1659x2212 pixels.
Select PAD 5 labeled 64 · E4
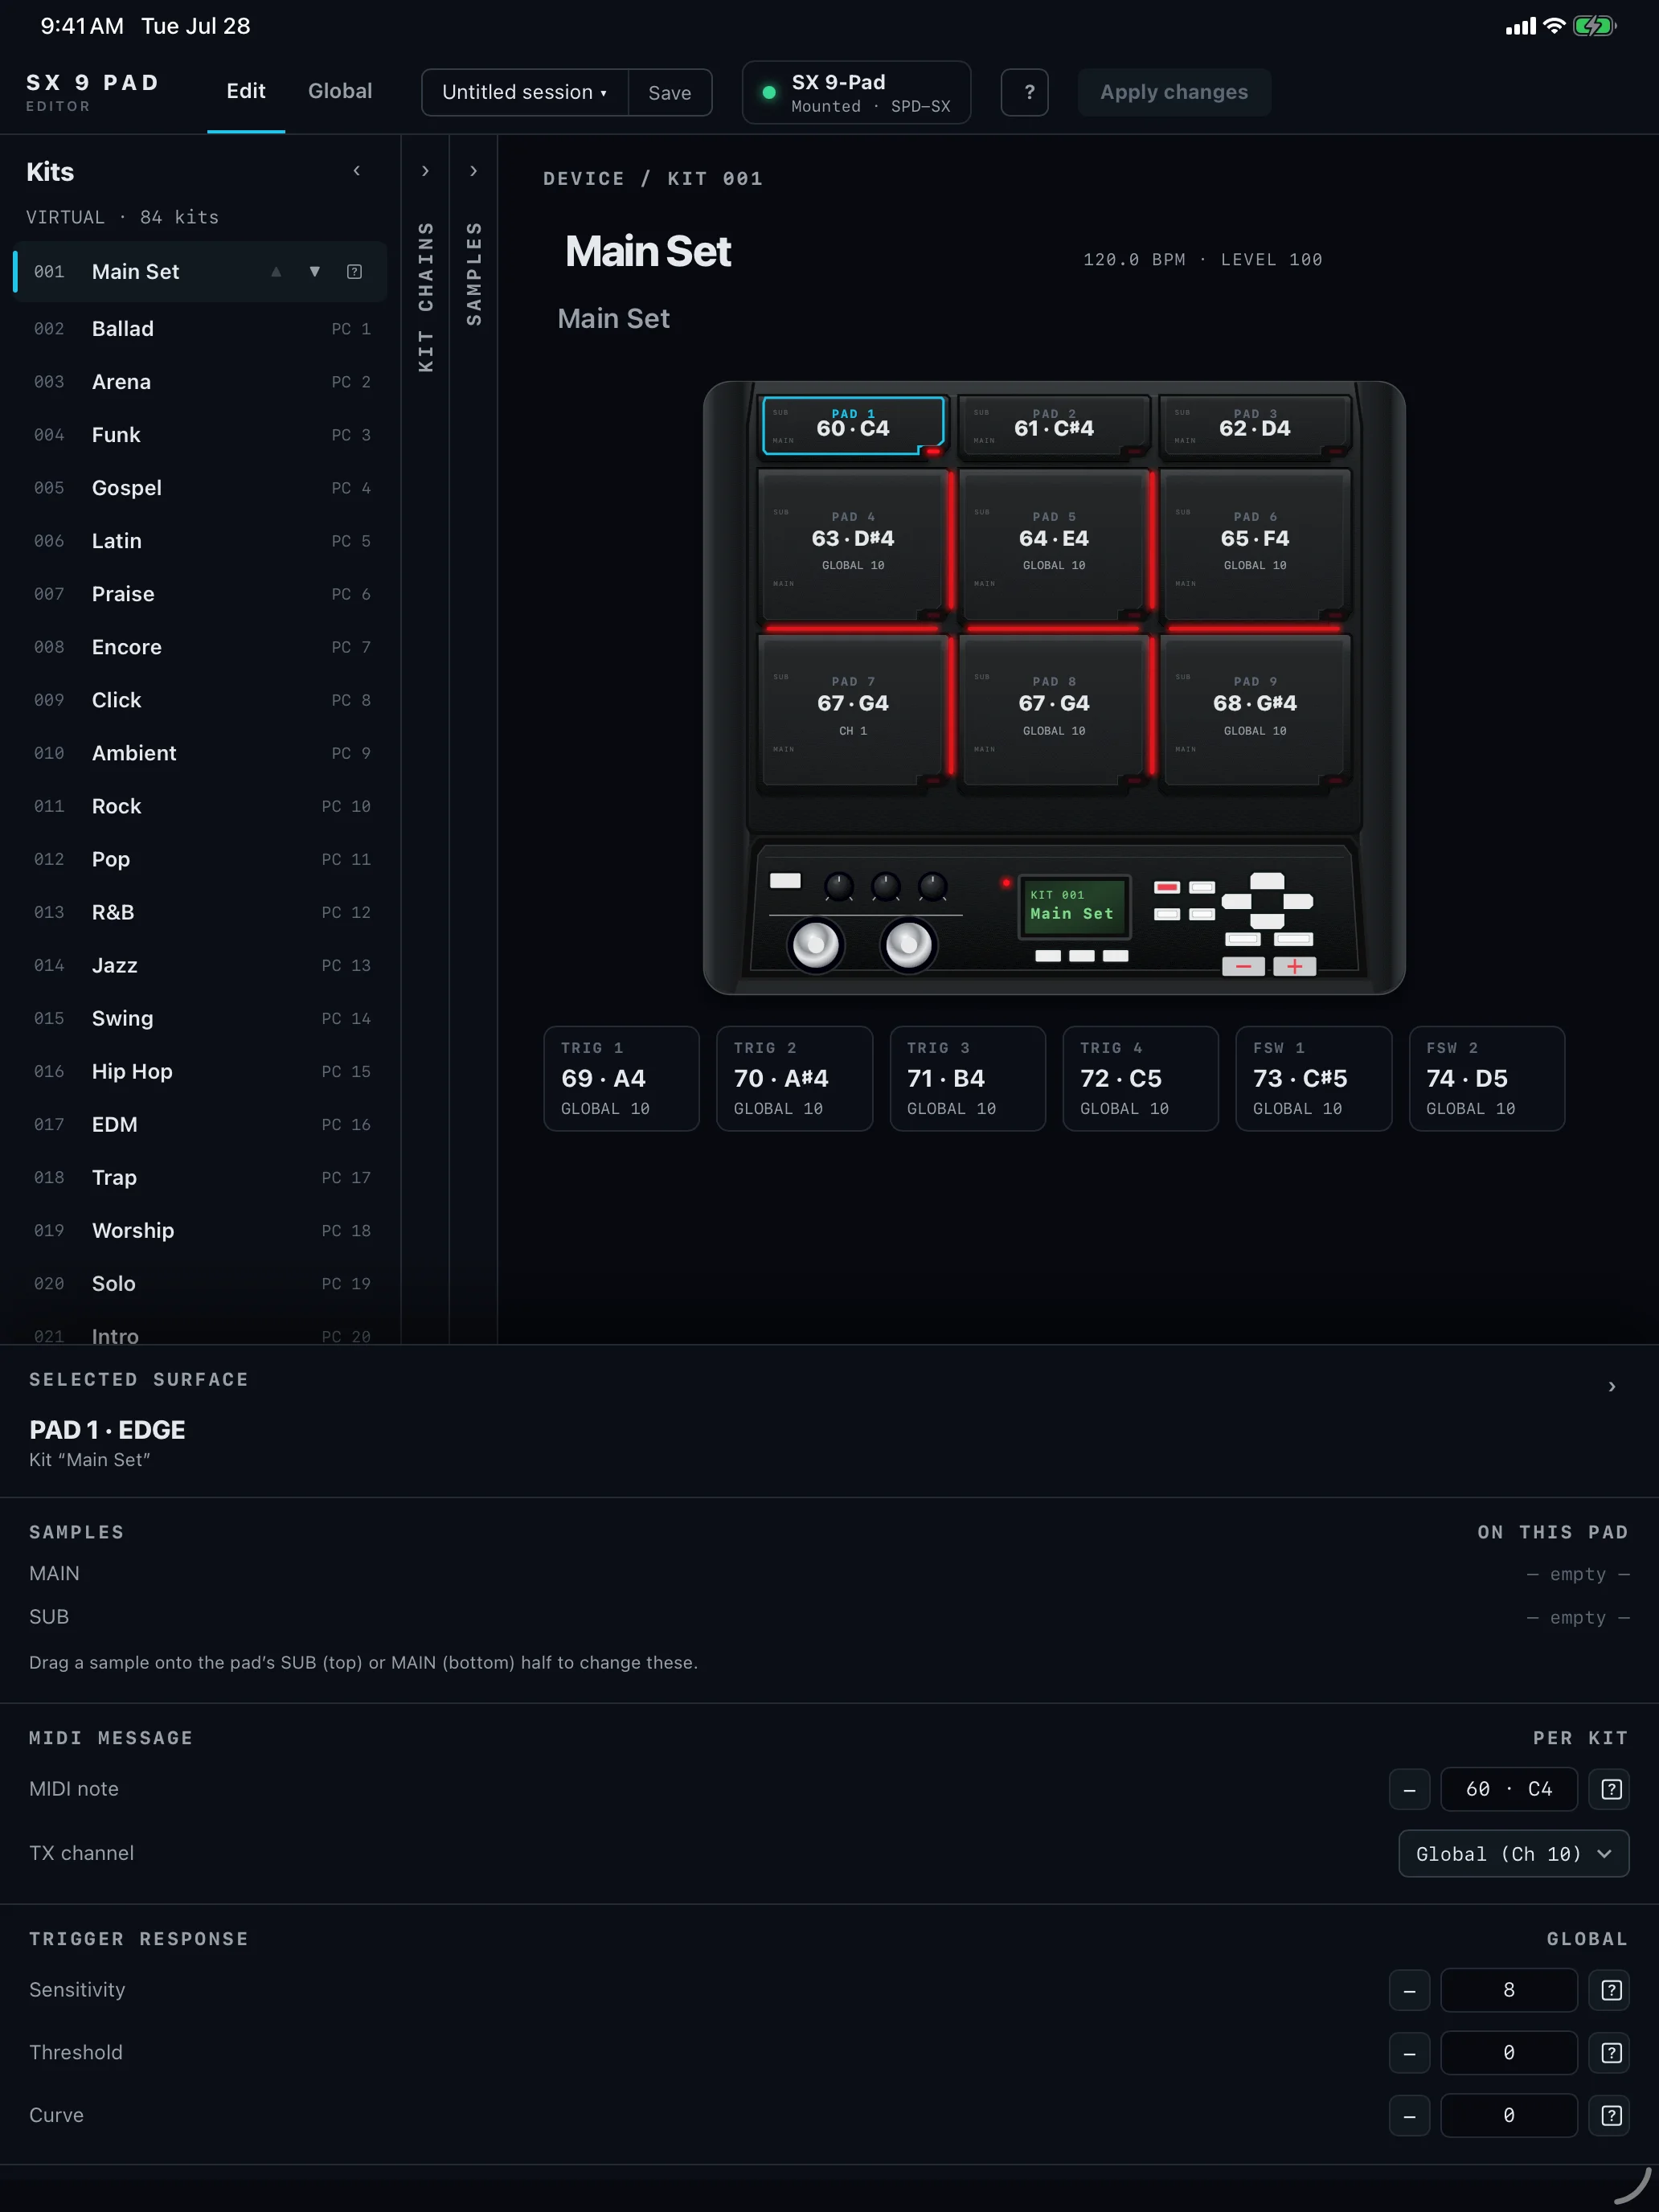(x=1053, y=546)
